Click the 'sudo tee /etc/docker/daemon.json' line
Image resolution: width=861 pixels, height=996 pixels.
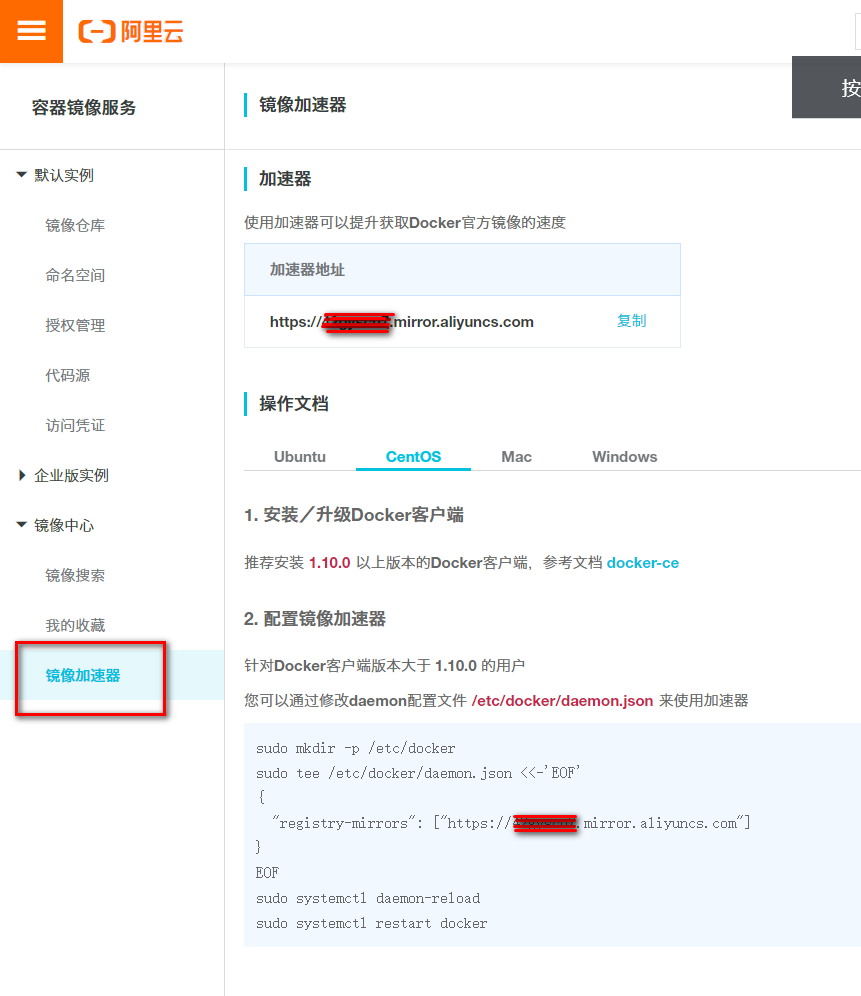418,773
